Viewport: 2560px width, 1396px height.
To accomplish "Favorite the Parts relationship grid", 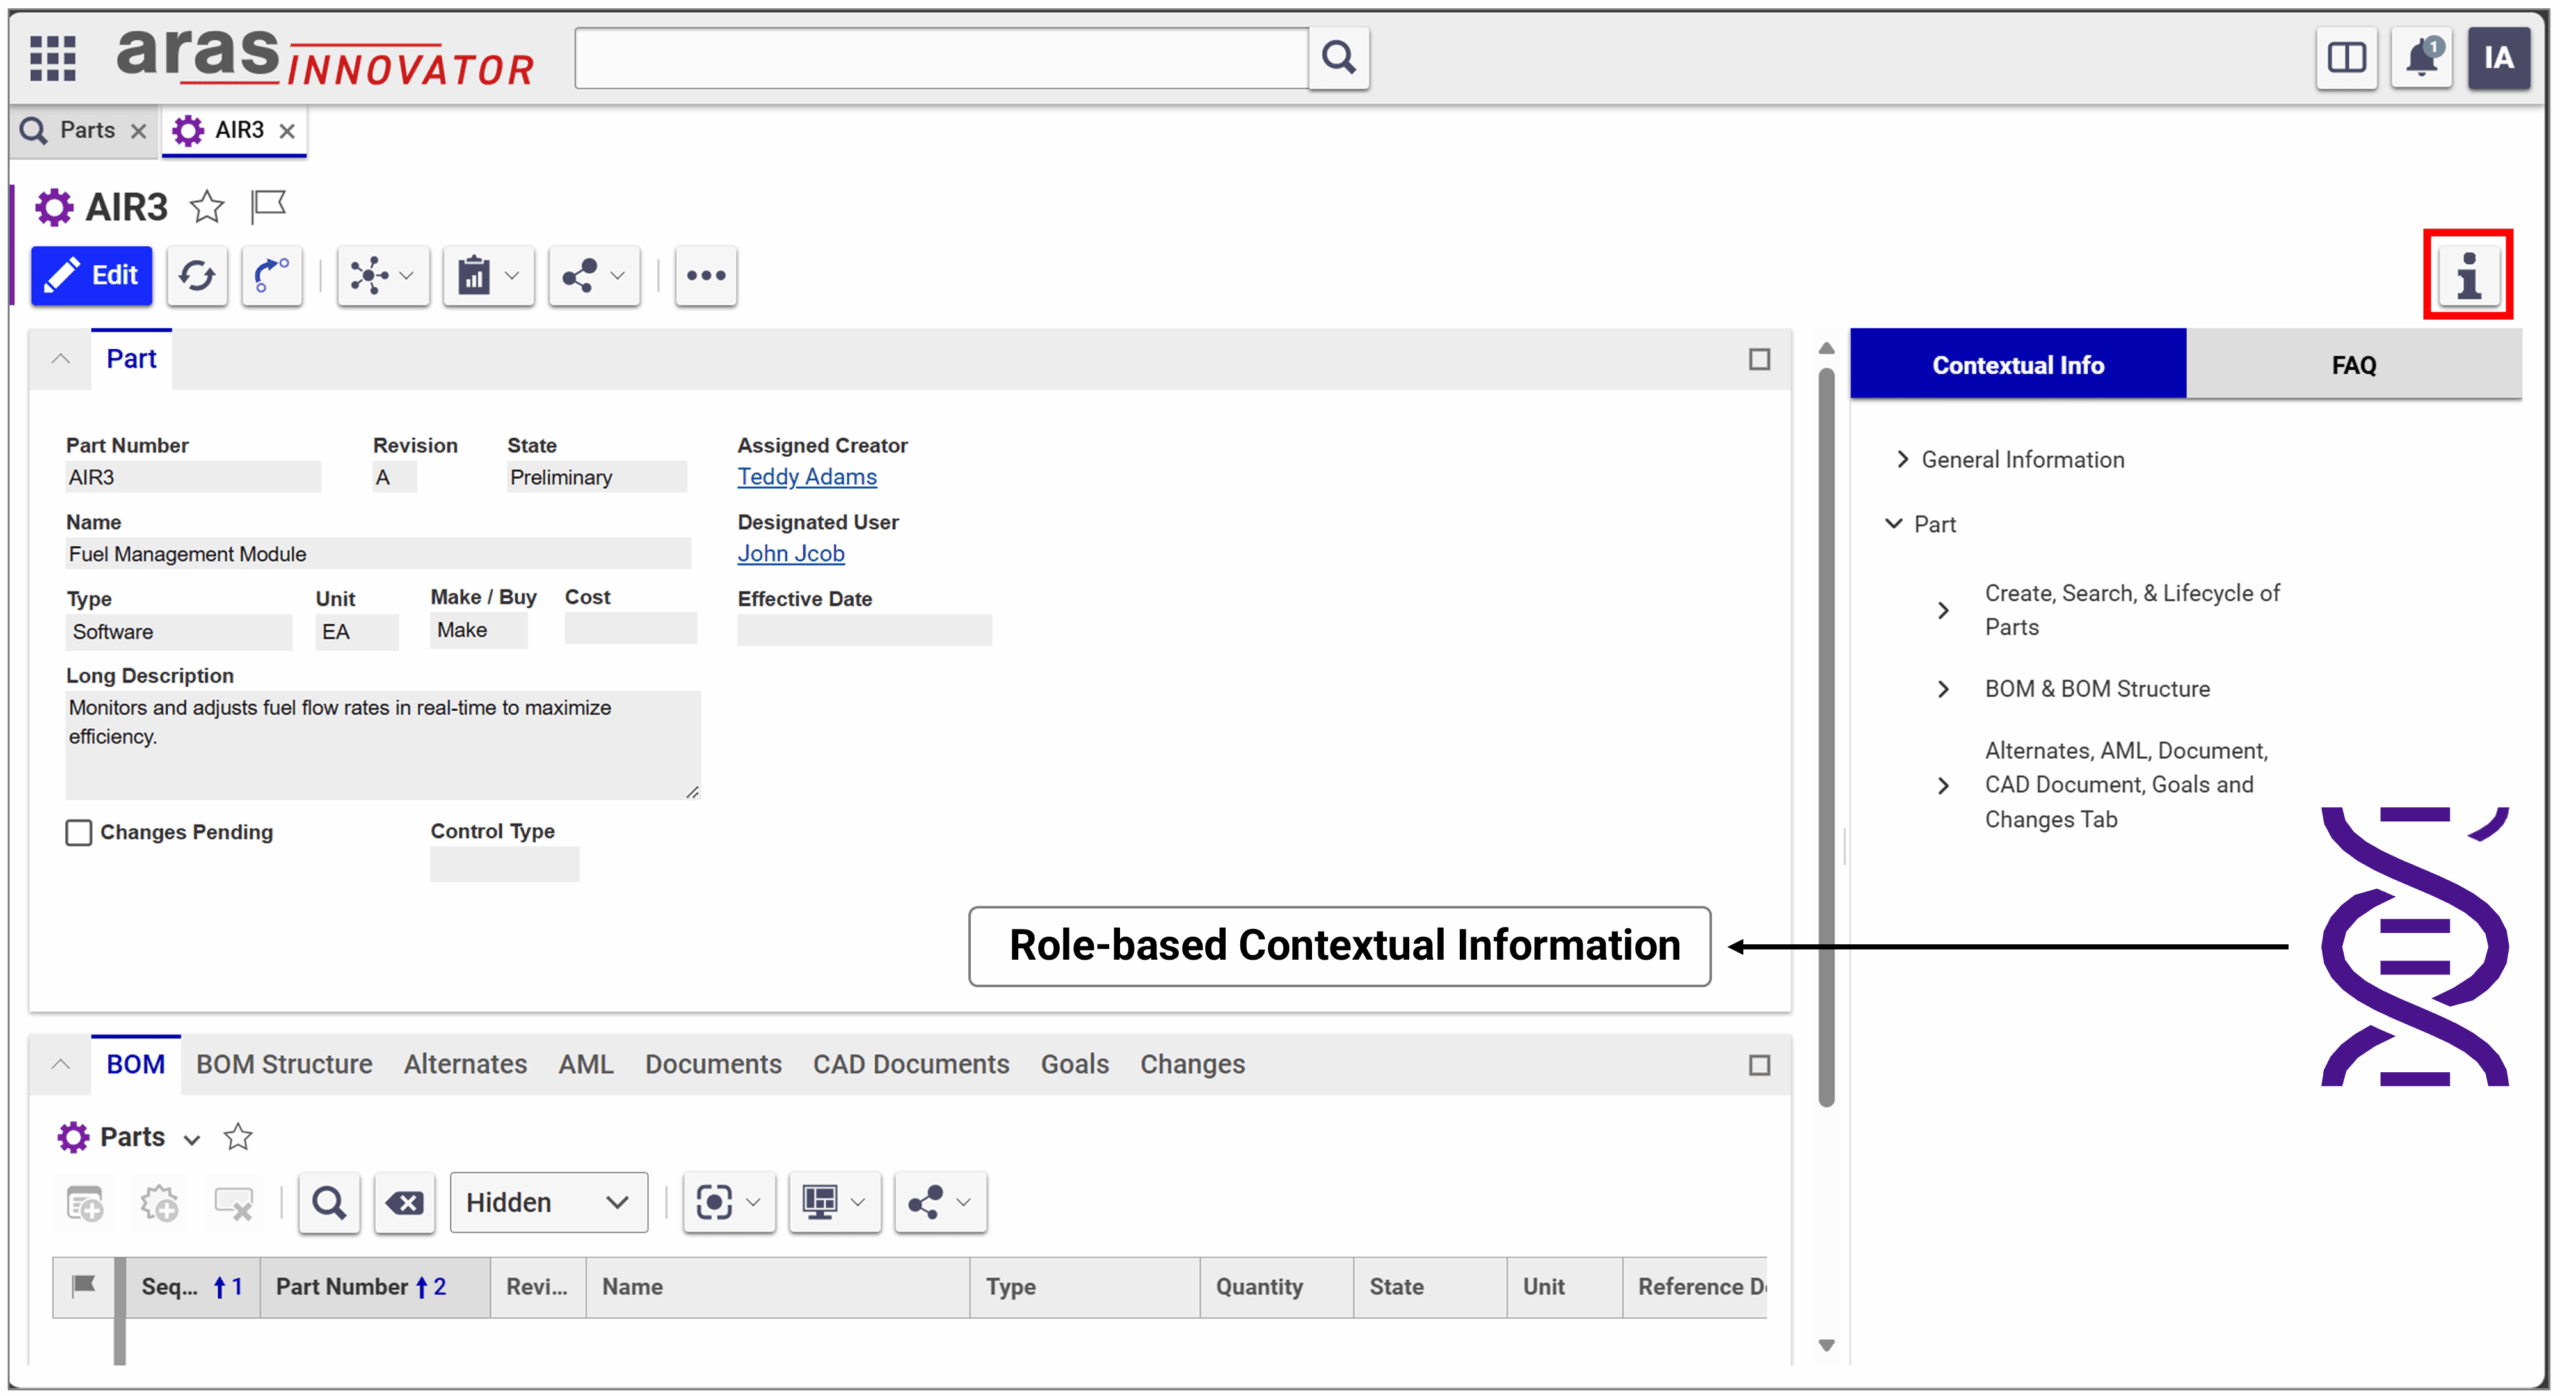I will (x=238, y=1137).
